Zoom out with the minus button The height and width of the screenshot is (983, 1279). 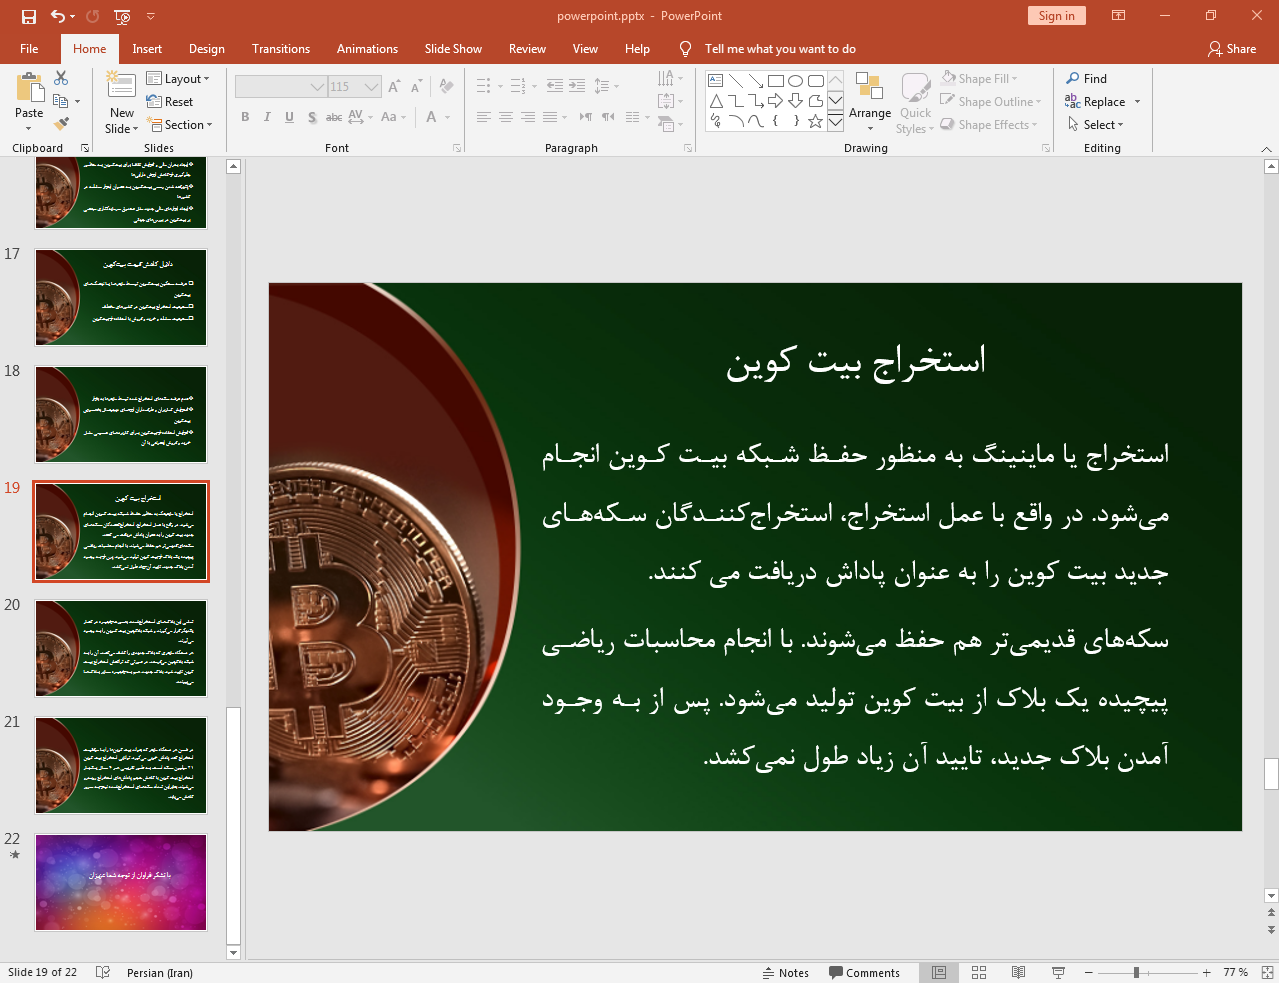coord(1088,972)
